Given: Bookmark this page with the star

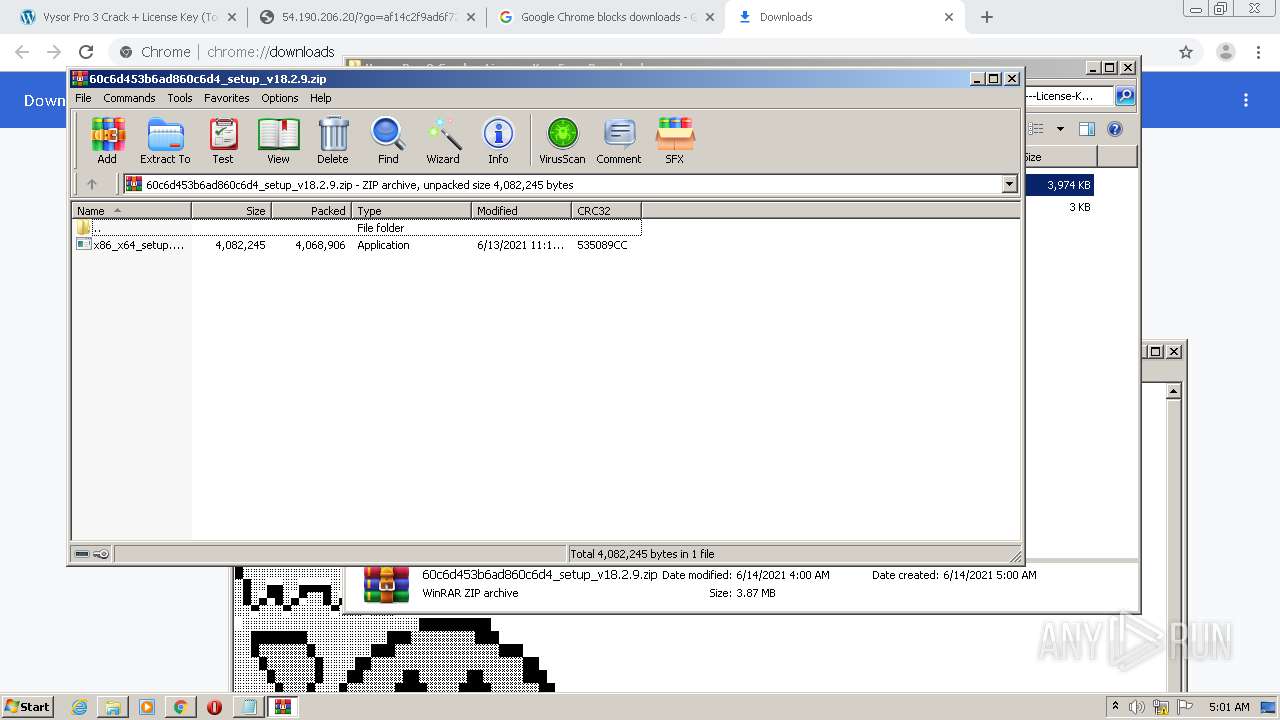Looking at the screenshot, I should click(1186, 52).
